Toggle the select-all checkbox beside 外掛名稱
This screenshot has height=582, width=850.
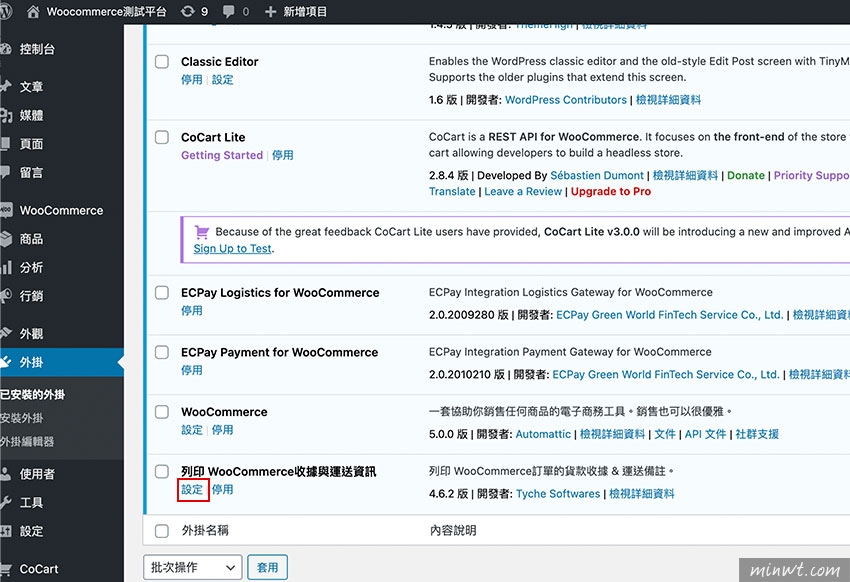click(x=162, y=531)
